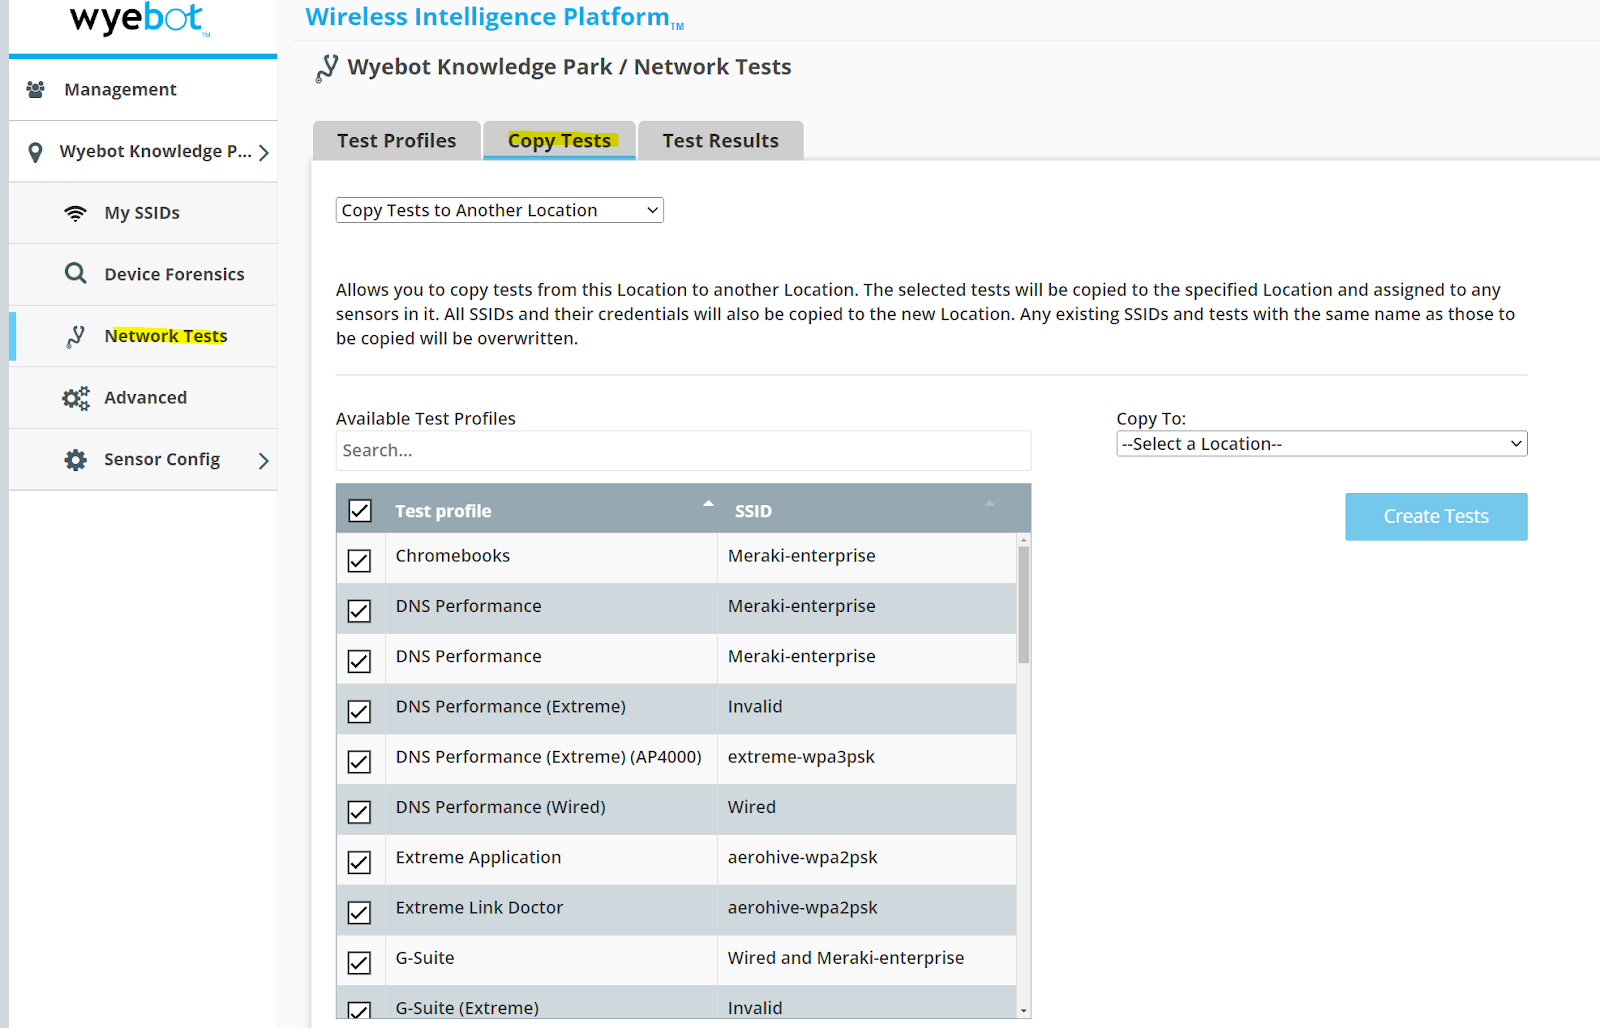Open the Test Results tab
The image size is (1600, 1028).
click(720, 141)
